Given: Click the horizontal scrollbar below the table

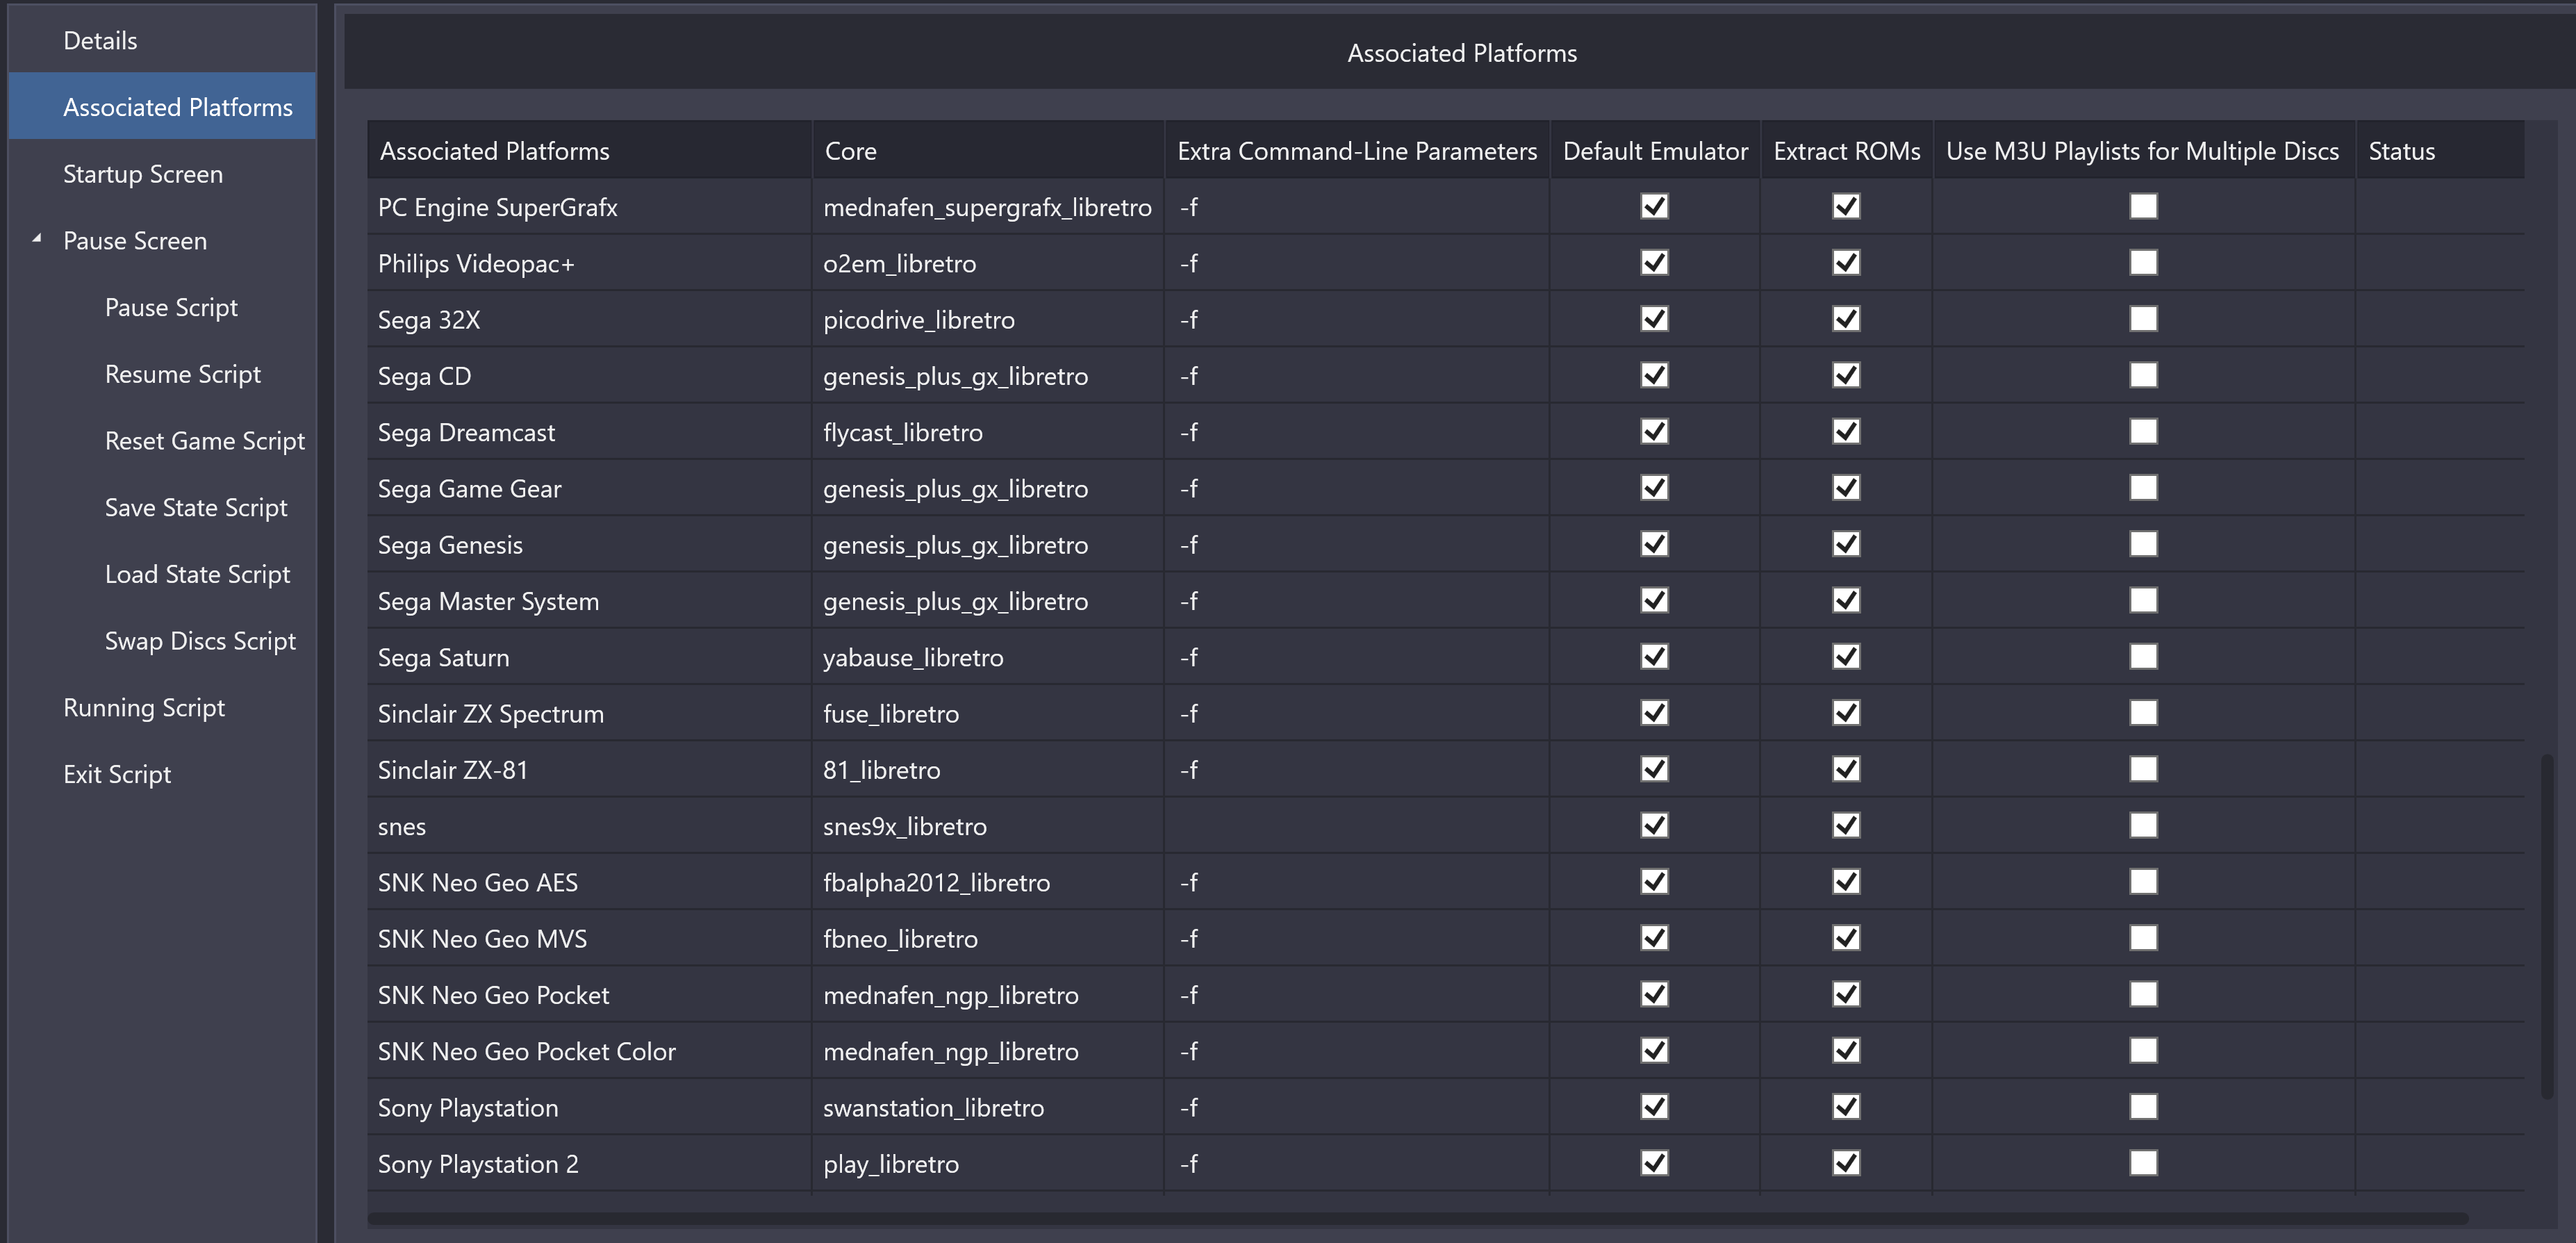Looking at the screenshot, I should click(x=1418, y=1218).
